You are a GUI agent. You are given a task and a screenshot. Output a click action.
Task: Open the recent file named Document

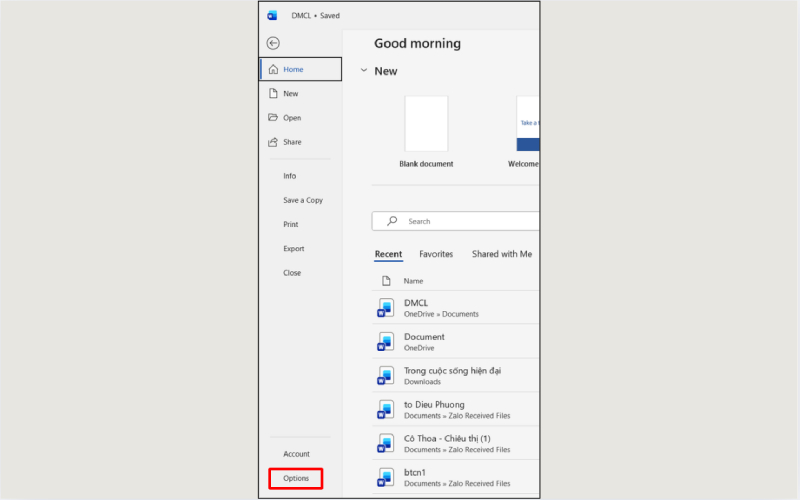tap(456, 341)
